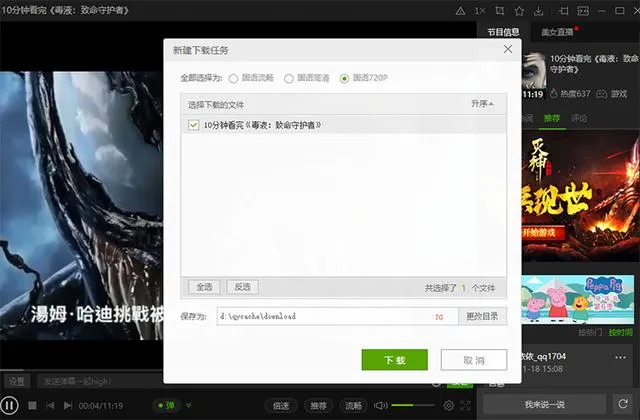The image size is (640, 420).
Task: Sort comments 按热门
Action: (590, 333)
